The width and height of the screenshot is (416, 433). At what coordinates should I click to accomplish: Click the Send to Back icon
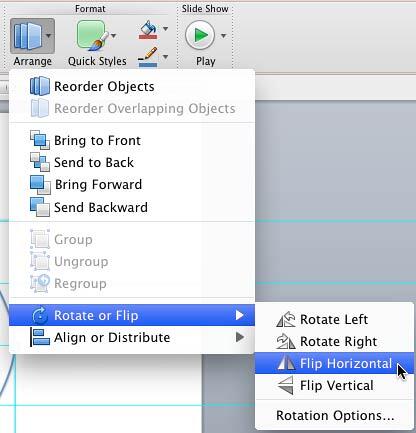click(40, 162)
